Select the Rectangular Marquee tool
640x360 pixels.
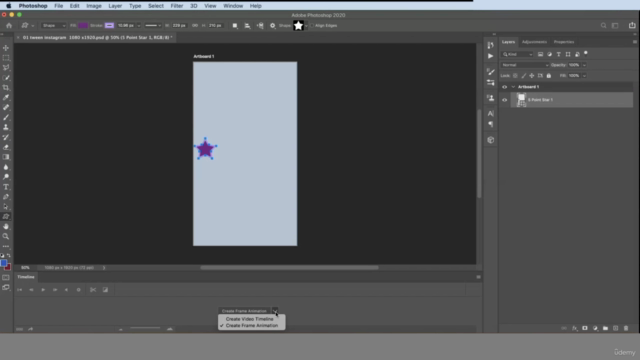coord(6,58)
